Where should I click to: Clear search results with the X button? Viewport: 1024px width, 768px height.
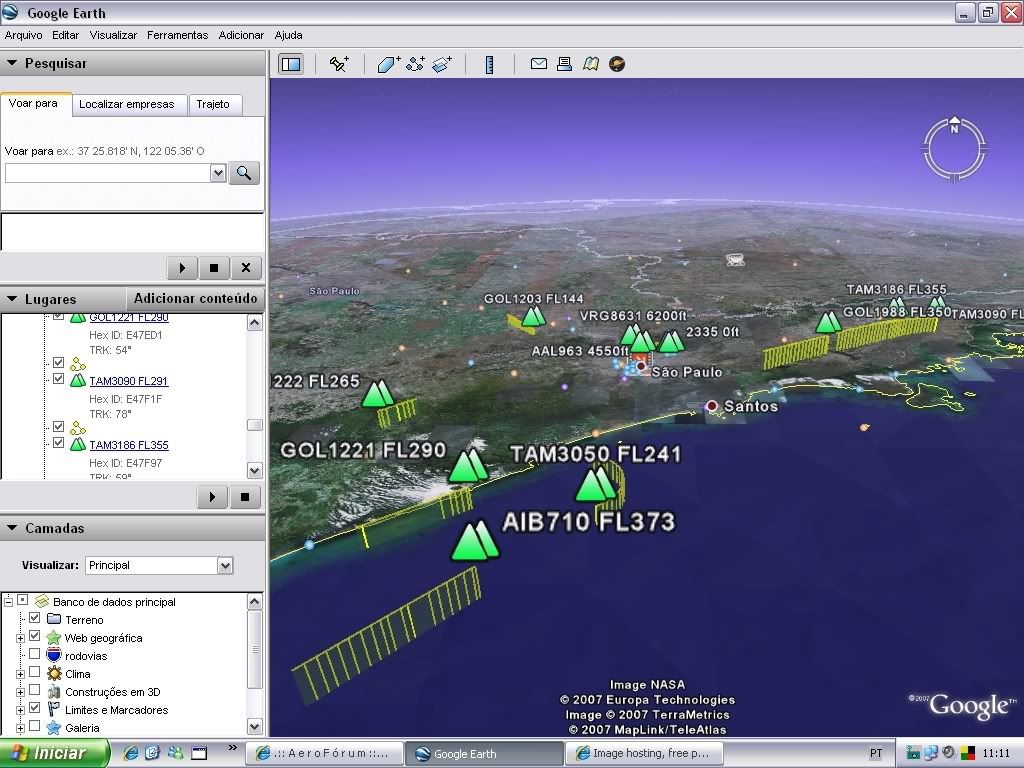pyautogui.click(x=246, y=268)
